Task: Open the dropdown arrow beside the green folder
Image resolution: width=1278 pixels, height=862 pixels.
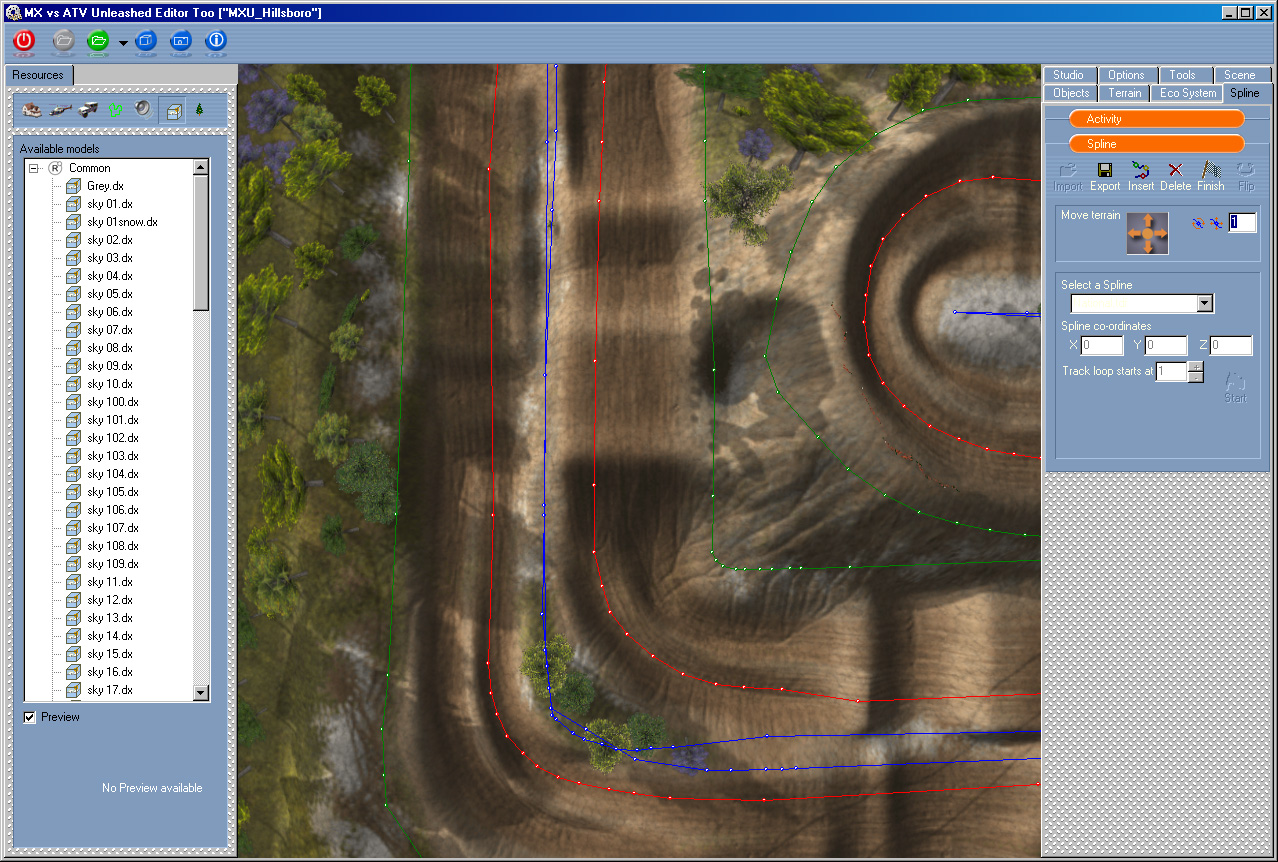Action: click(x=123, y=42)
